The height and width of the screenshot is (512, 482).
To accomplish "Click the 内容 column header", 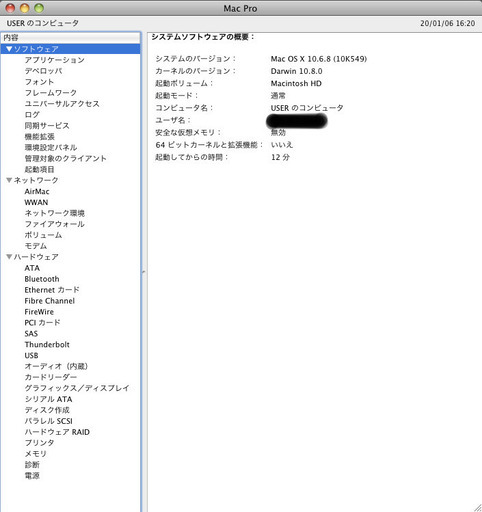I will pos(71,38).
